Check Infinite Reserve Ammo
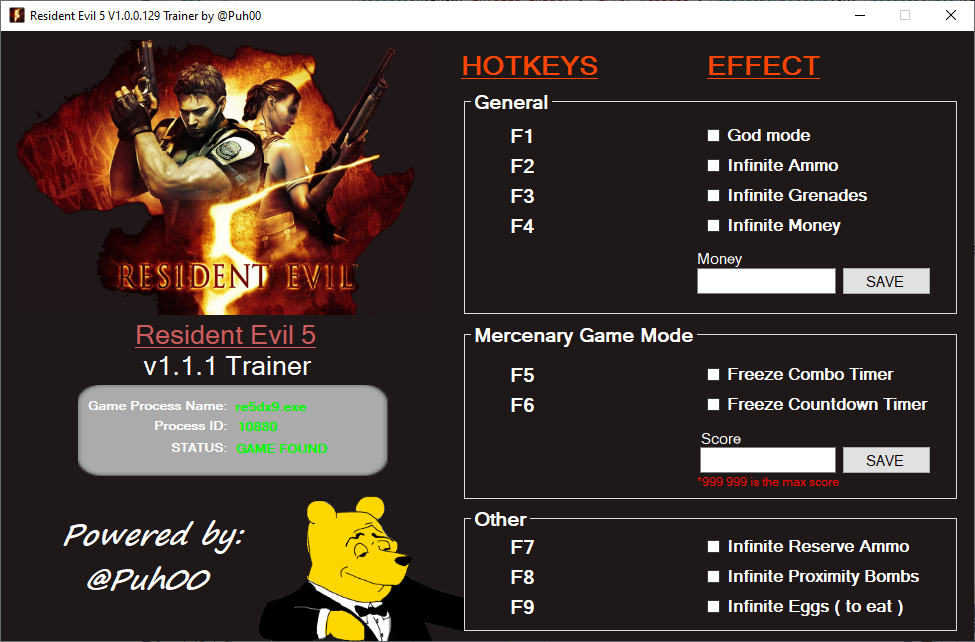The image size is (975, 642). (x=714, y=546)
